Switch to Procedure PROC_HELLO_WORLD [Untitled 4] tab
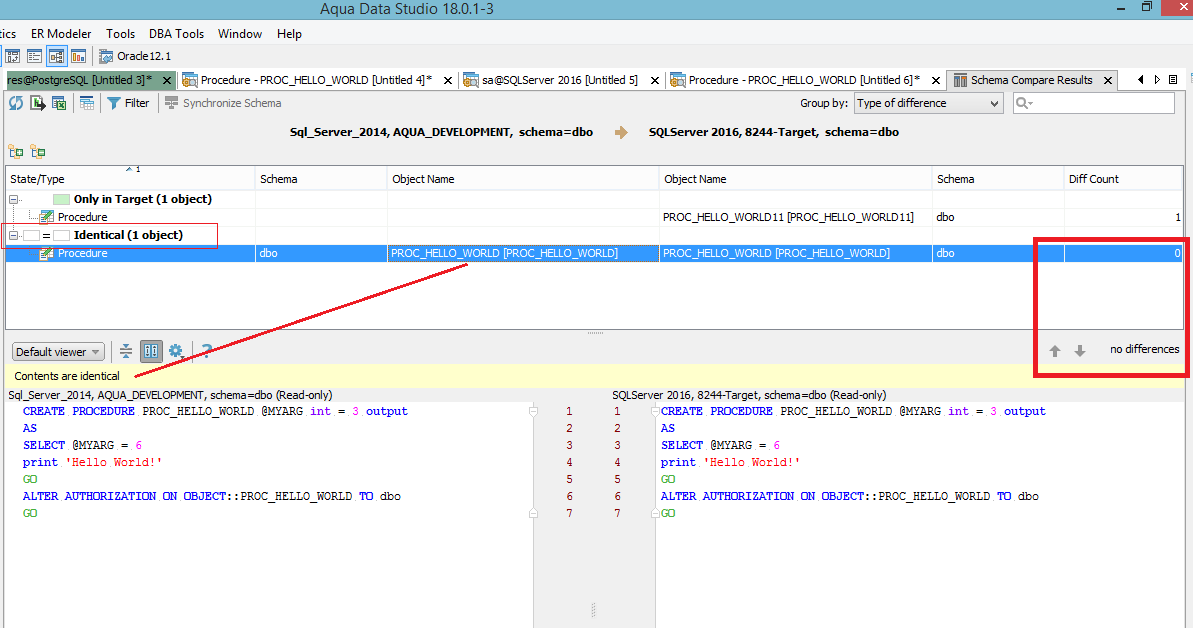This screenshot has height=628, width=1204. pyautogui.click(x=316, y=80)
